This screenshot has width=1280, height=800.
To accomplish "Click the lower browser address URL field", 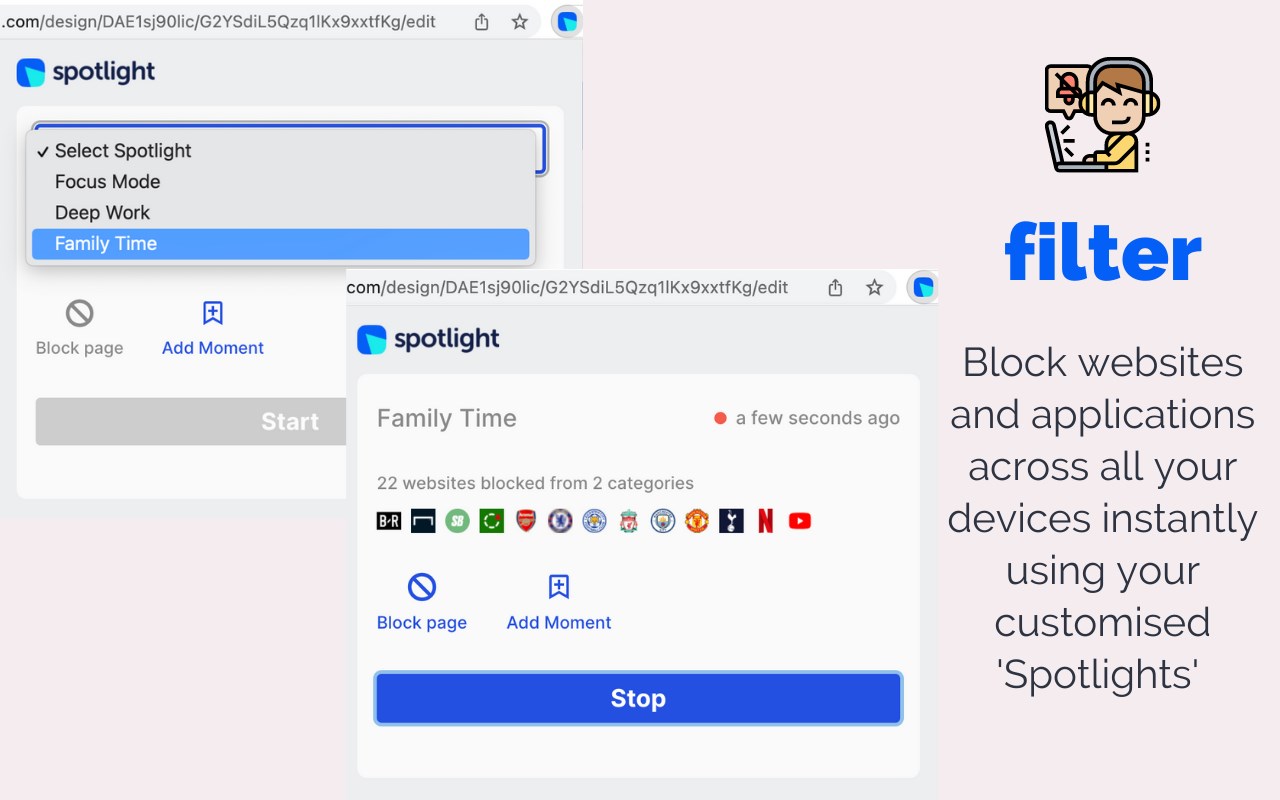I will click(568, 288).
